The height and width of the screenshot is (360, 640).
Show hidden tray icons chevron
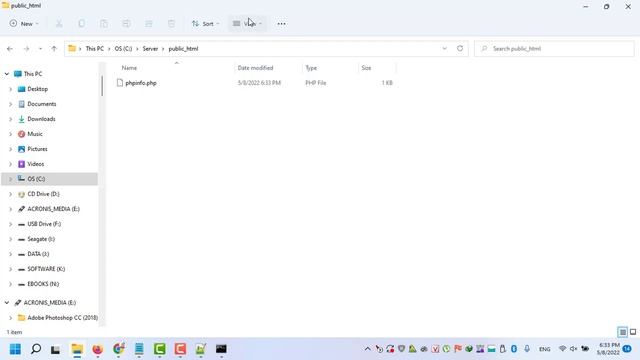click(x=367, y=349)
